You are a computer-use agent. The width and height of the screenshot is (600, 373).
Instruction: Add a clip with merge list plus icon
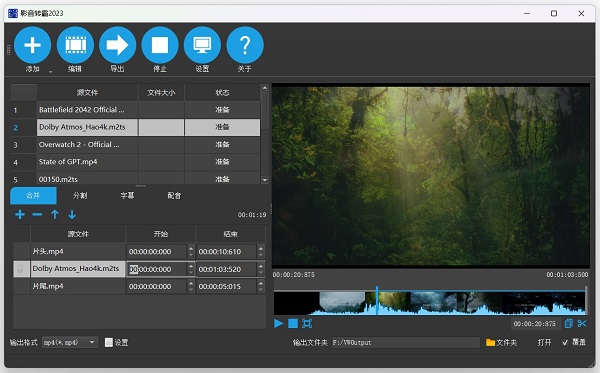[x=20, y=215]
